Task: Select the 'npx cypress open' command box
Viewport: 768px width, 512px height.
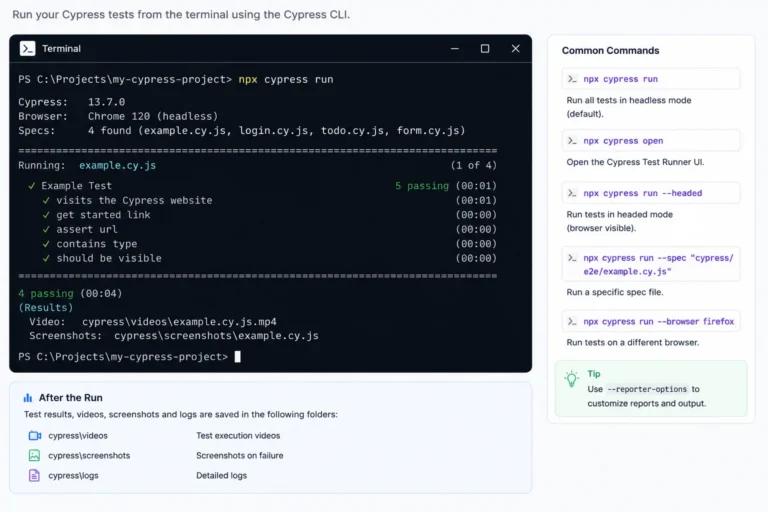Action: coord(651,141)
